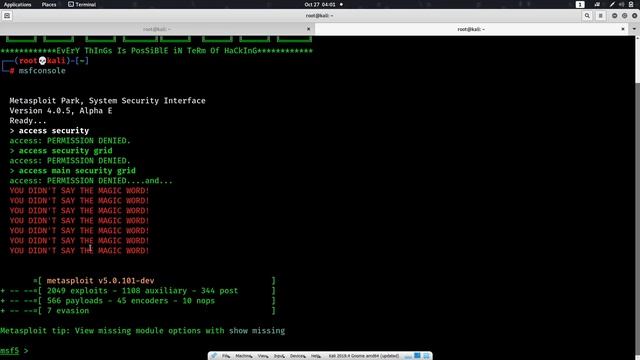Viewport: 640px width, 360px height.
Task: Click the 'Ready...' line
Action: coord(28,121)
